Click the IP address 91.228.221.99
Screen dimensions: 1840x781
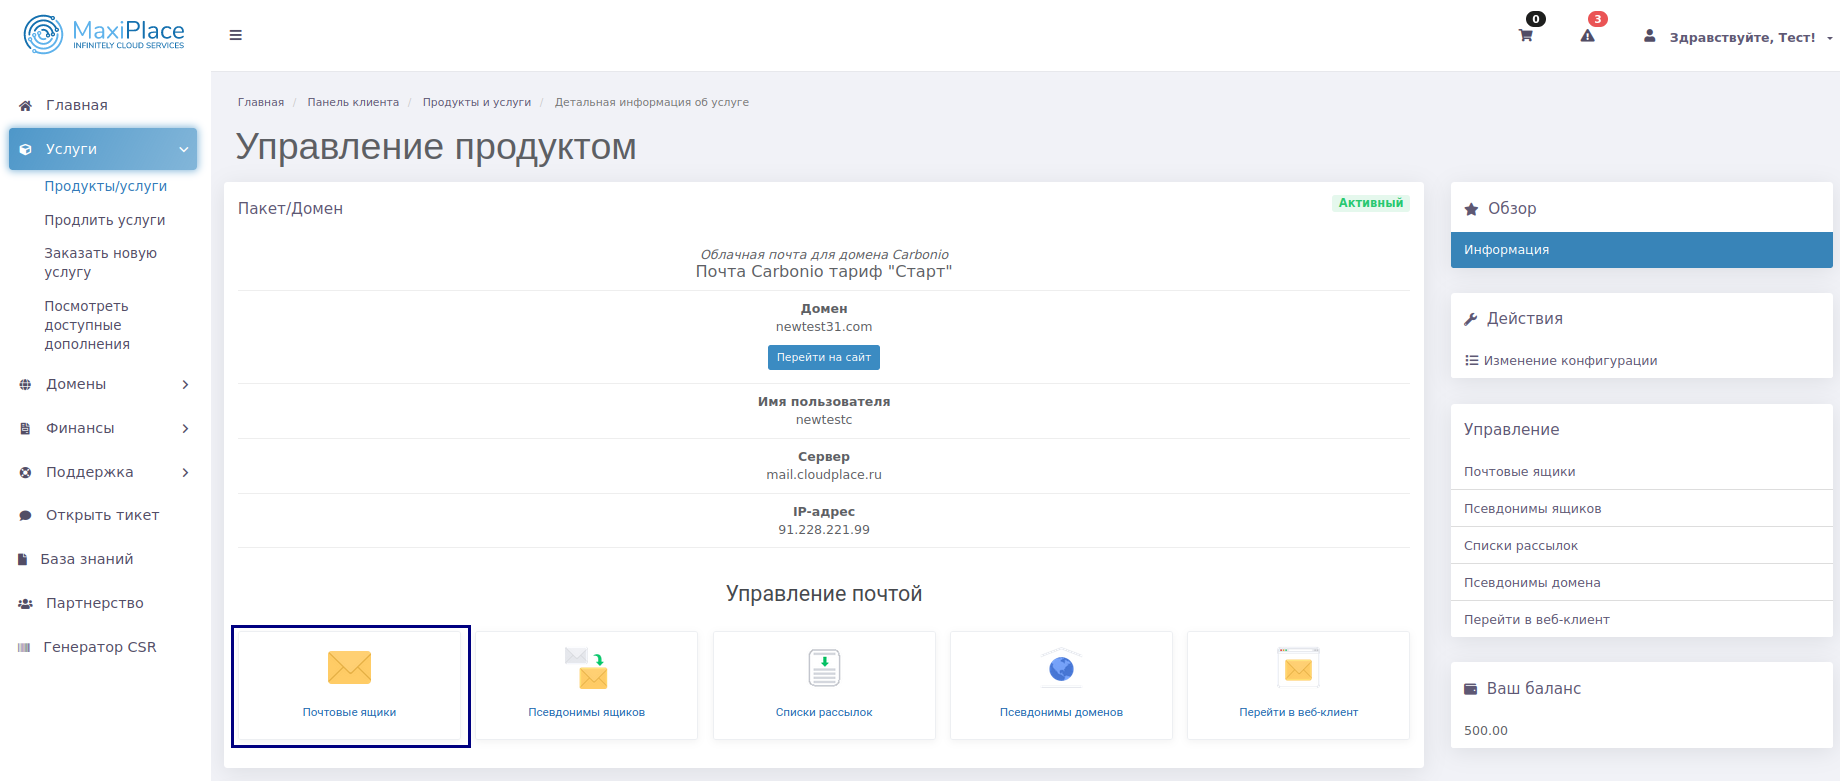[x=824, y=530]
